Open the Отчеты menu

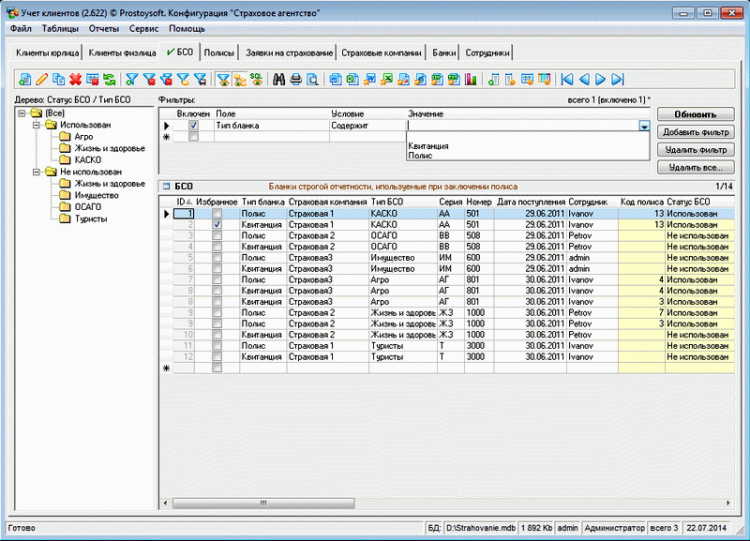104,29
